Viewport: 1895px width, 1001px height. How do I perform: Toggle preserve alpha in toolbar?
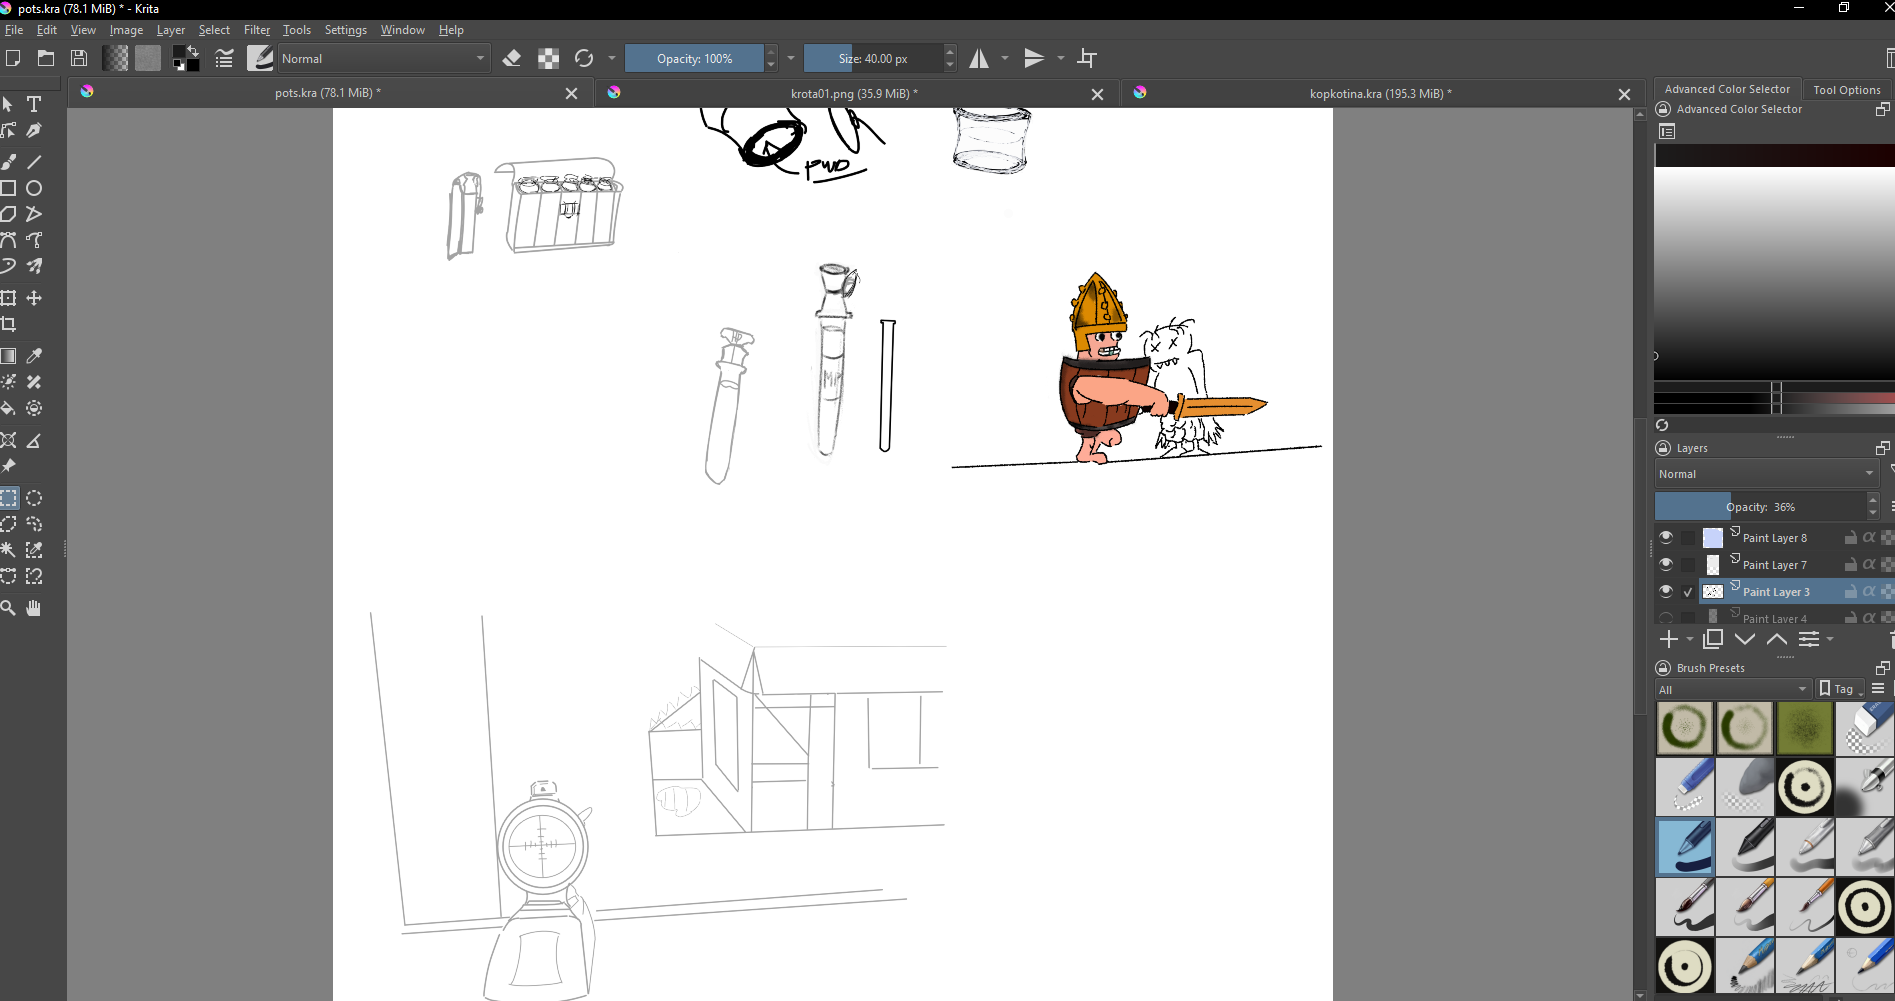tap(548, 58)
